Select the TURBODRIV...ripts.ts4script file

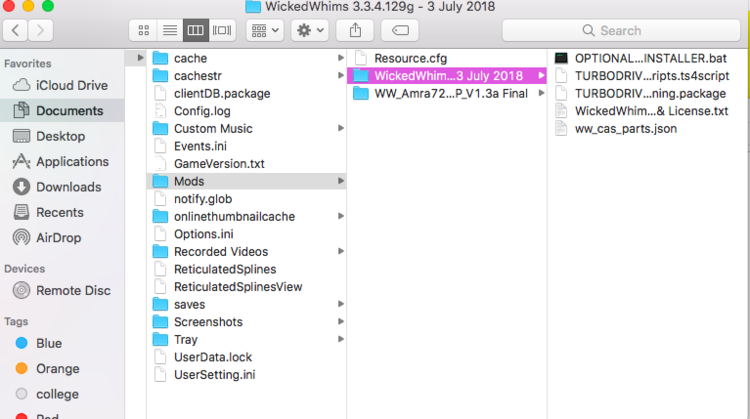click(x=649, y=76)
